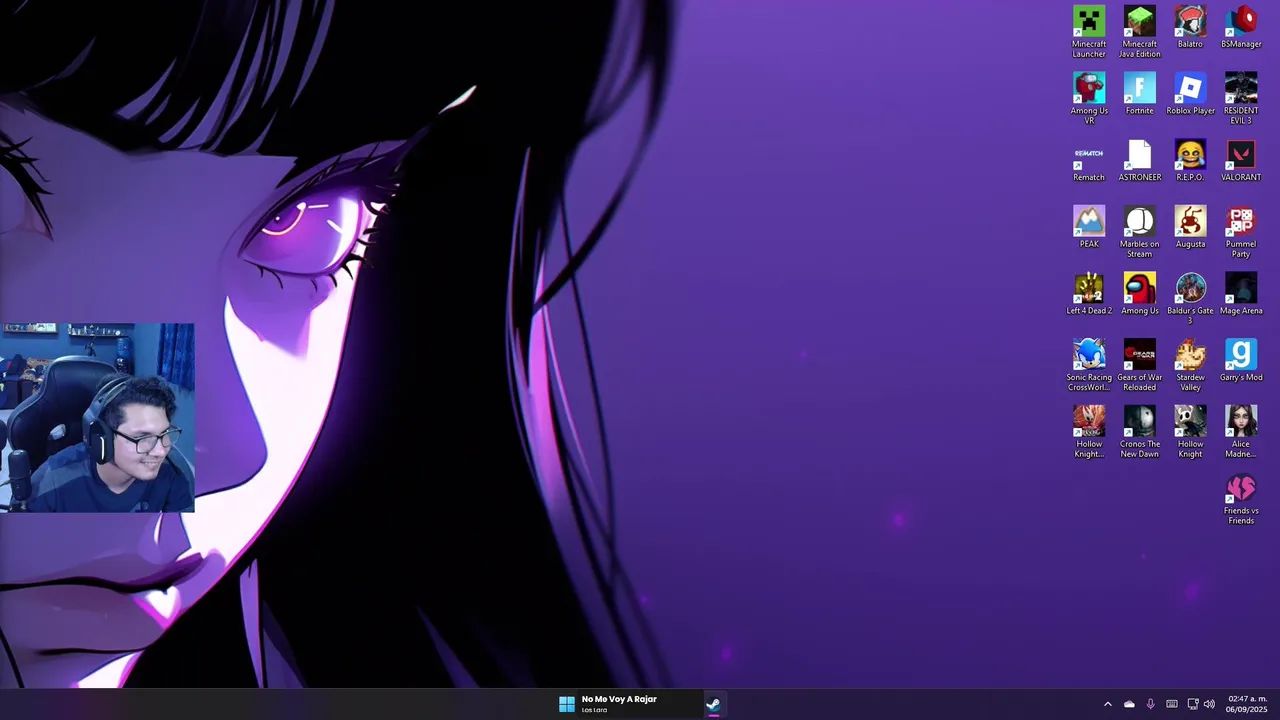Viewport: 1280px width, 720px height.
Task: Open network settings from the tray
Action: [1192, 704]
